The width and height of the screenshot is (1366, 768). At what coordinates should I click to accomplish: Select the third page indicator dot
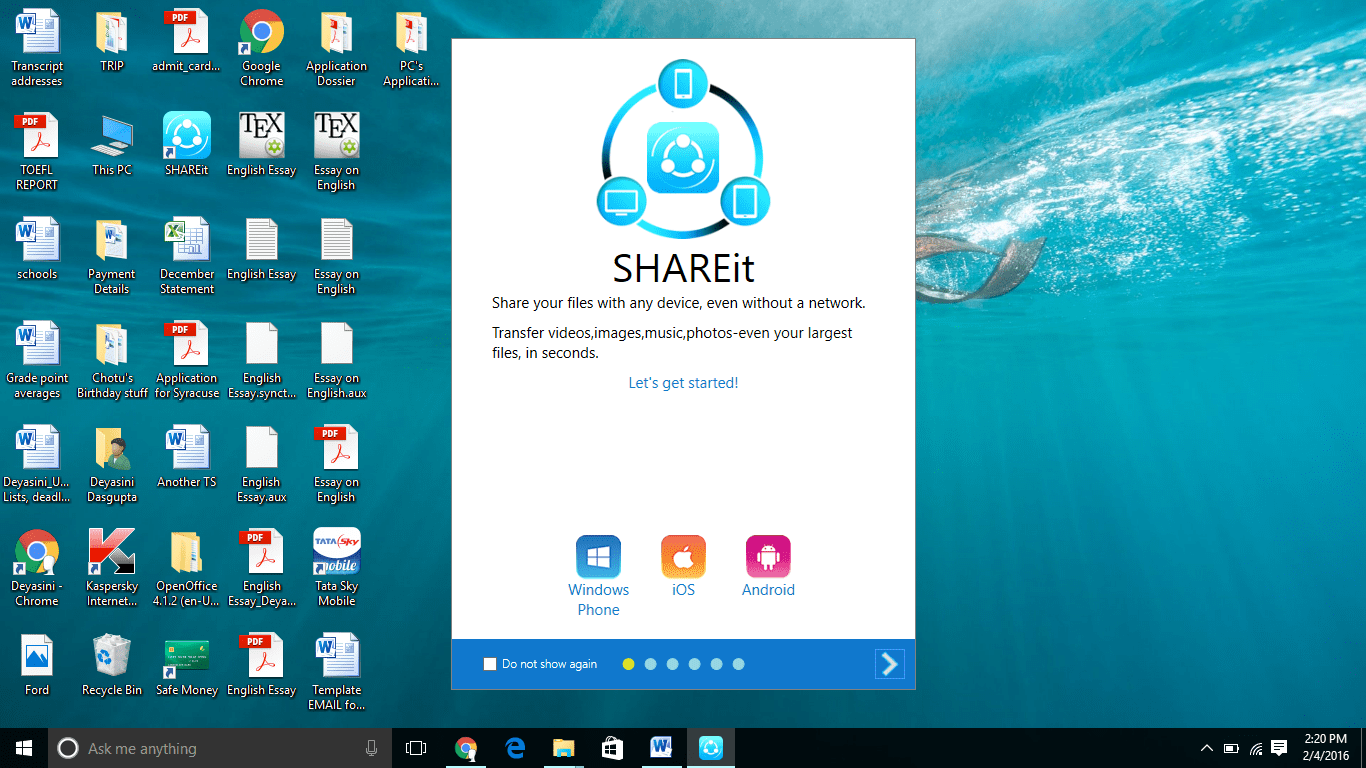click(672, 664)
